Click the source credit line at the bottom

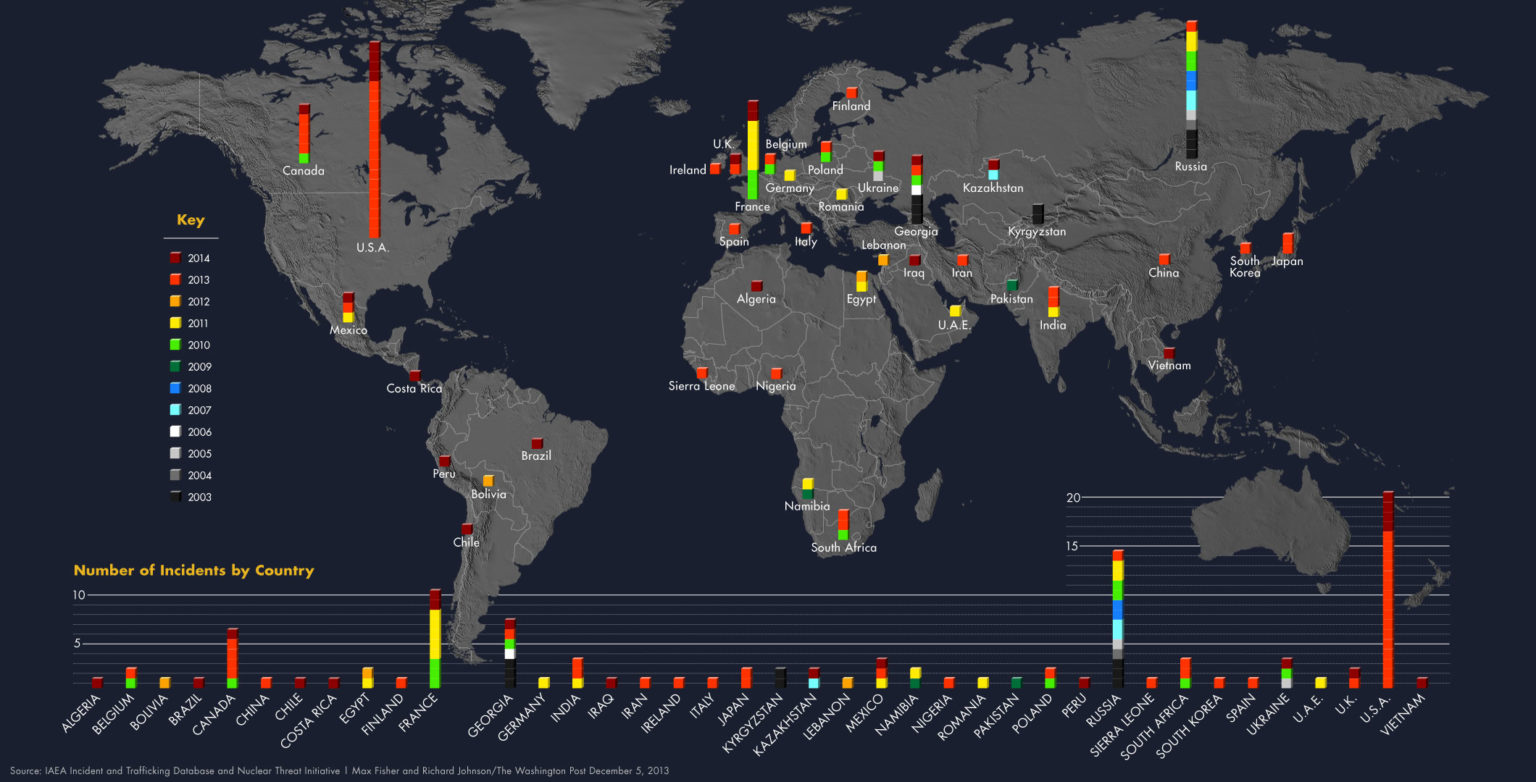[x=339, y=771]
